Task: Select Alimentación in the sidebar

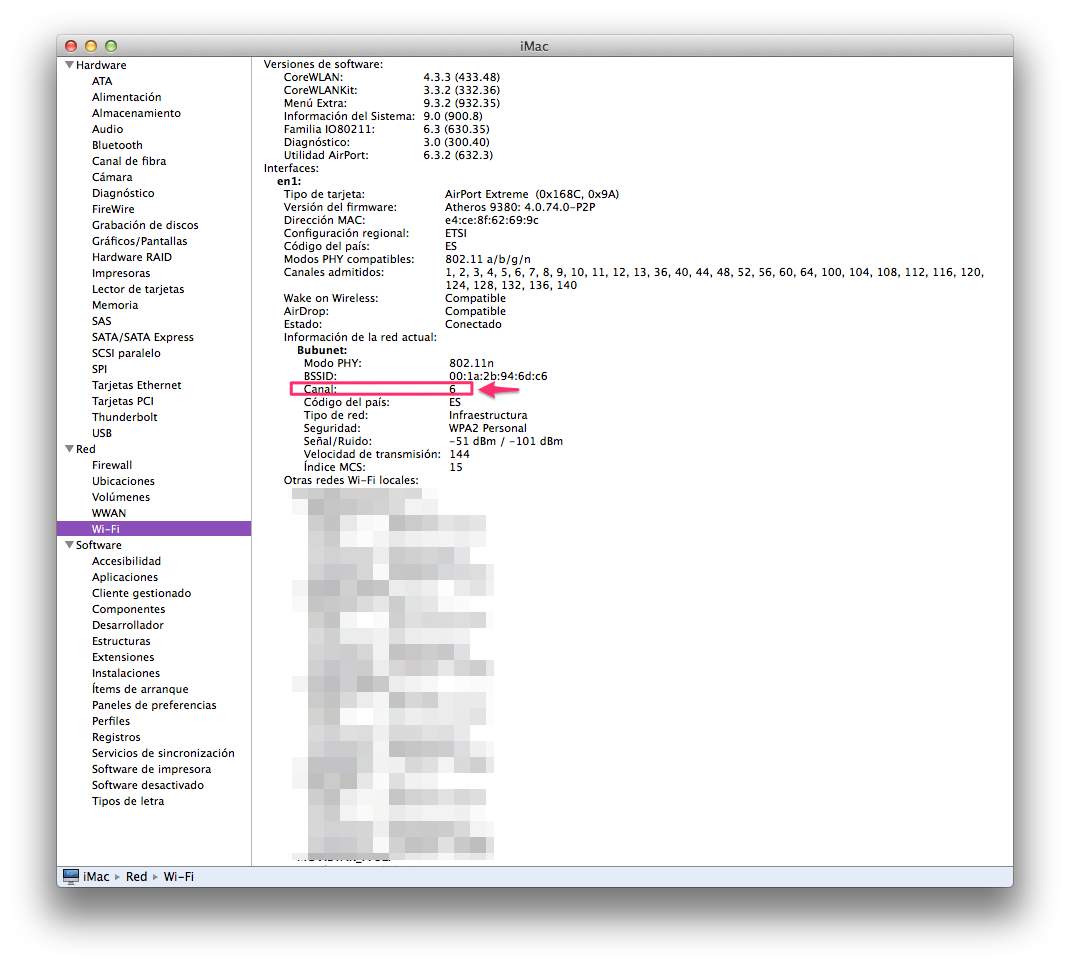Action: [x=126, y=97]
